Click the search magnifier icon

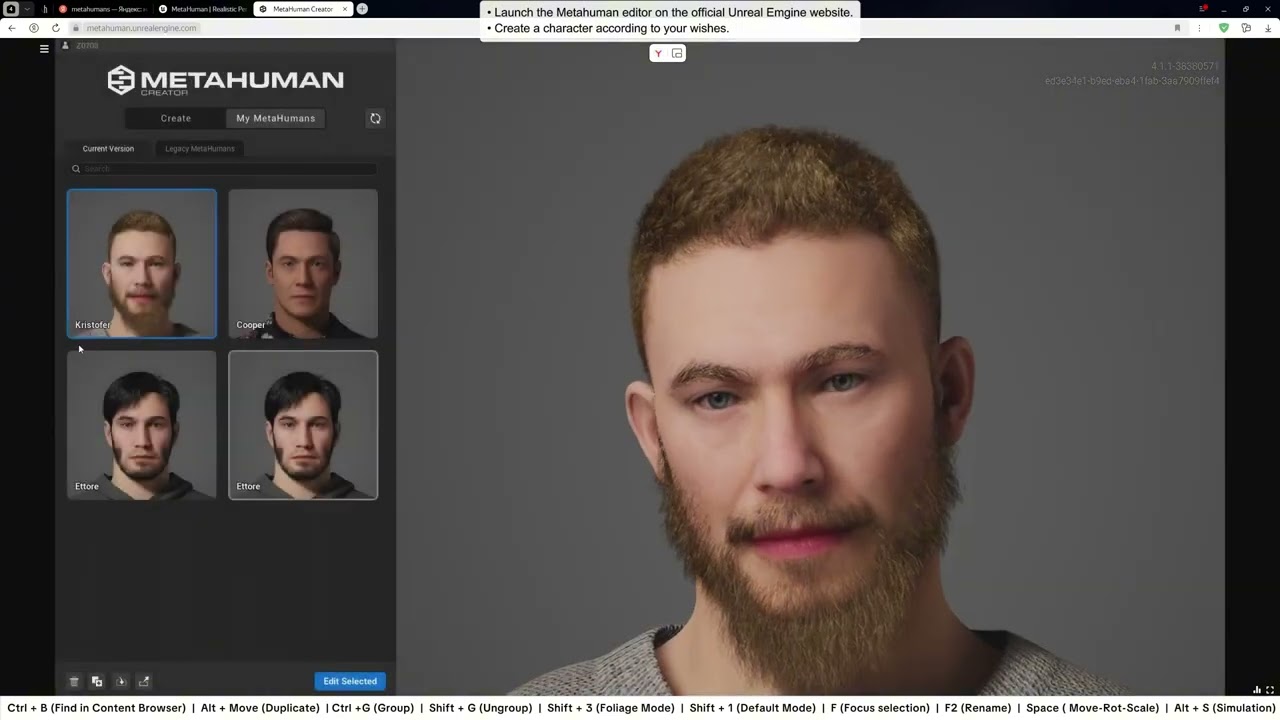75,169
